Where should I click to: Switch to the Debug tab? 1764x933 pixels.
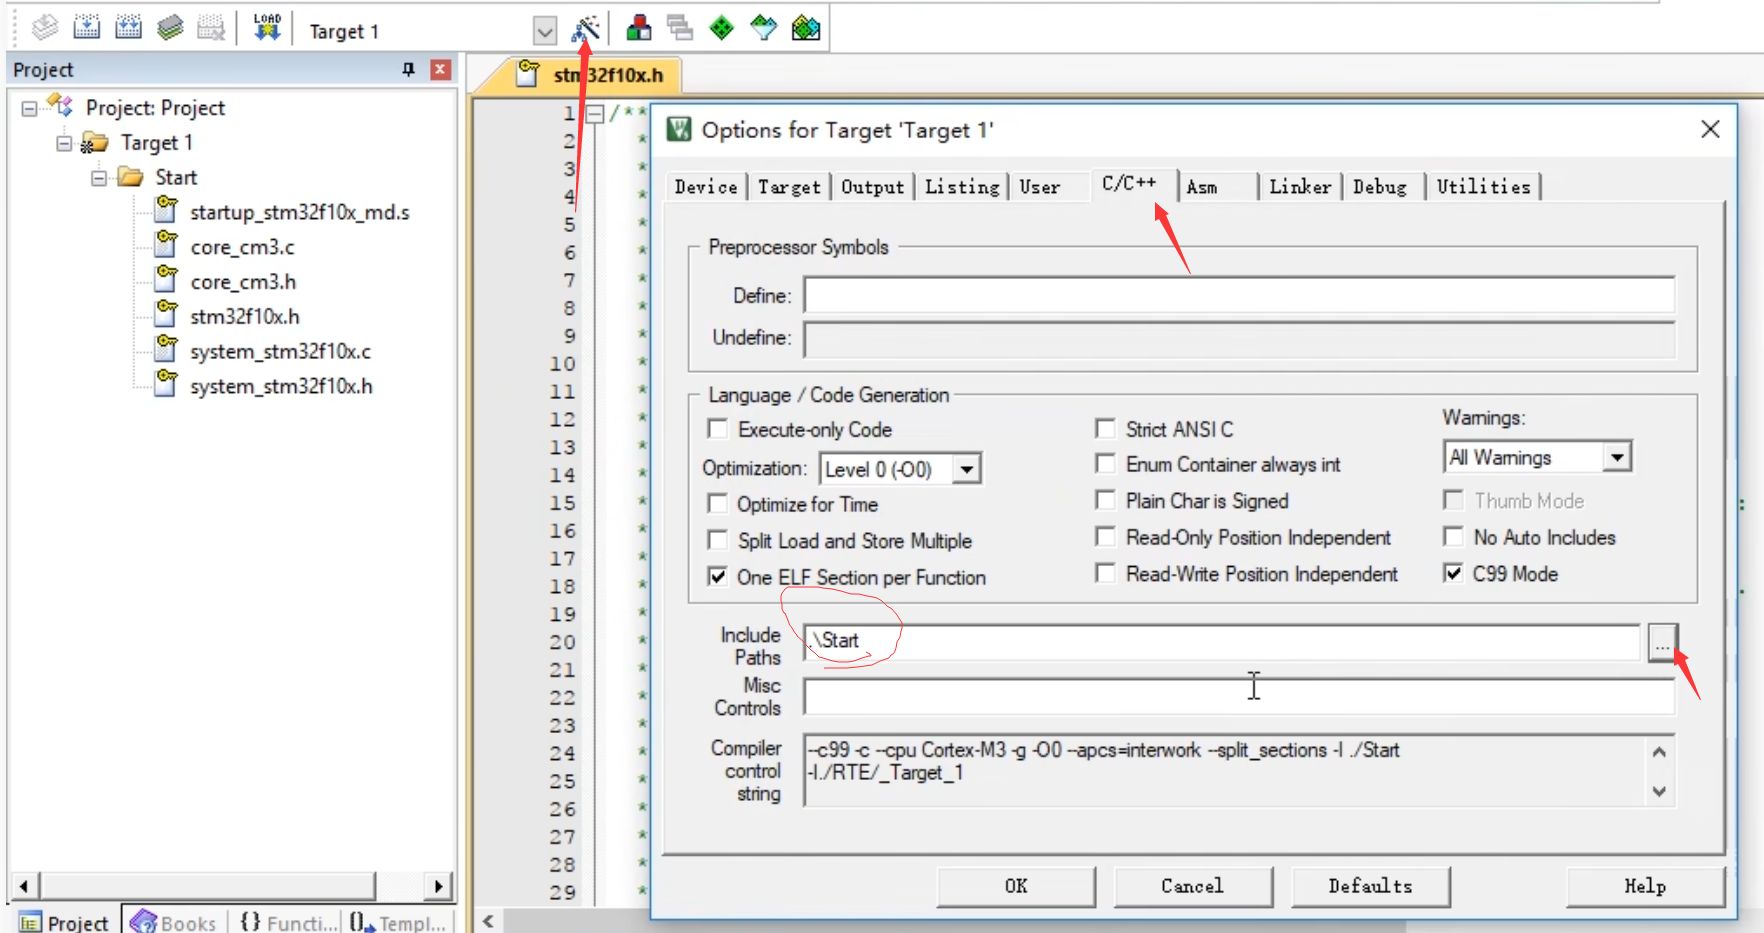(x=1379, y=187)
